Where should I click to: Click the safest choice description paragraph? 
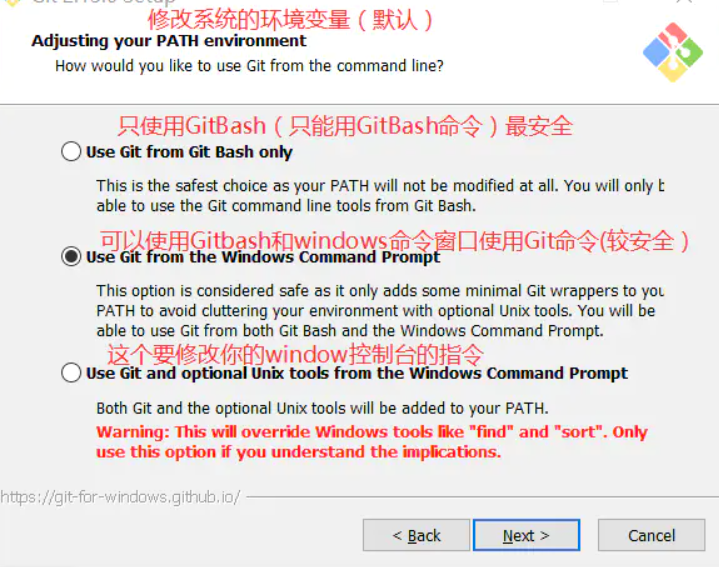coord(380,196)
